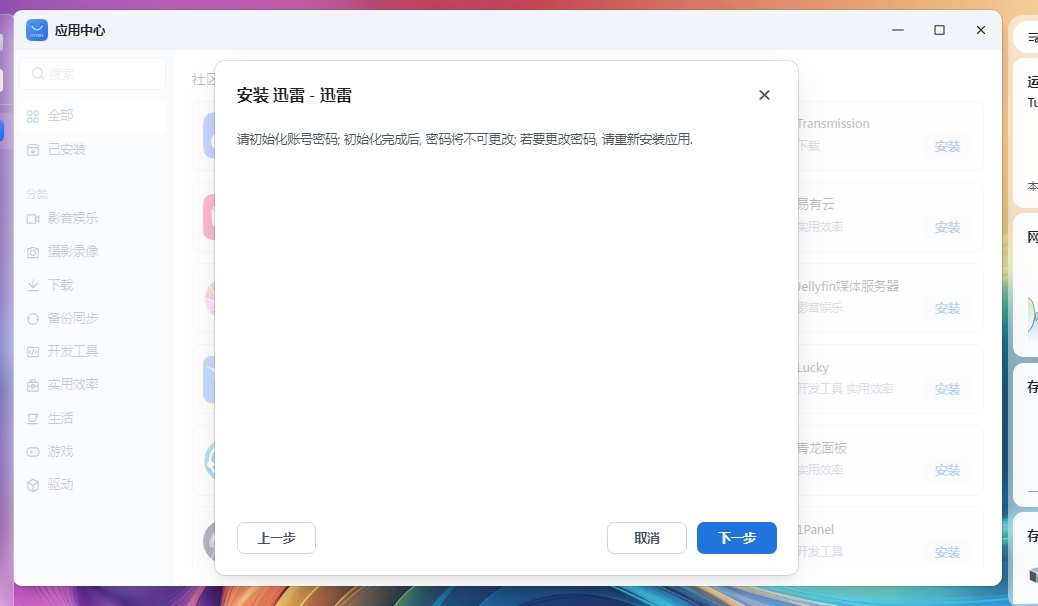Click the 全部 grid icon
This screenshot has width=1038, height=606.
coord(33,117)
